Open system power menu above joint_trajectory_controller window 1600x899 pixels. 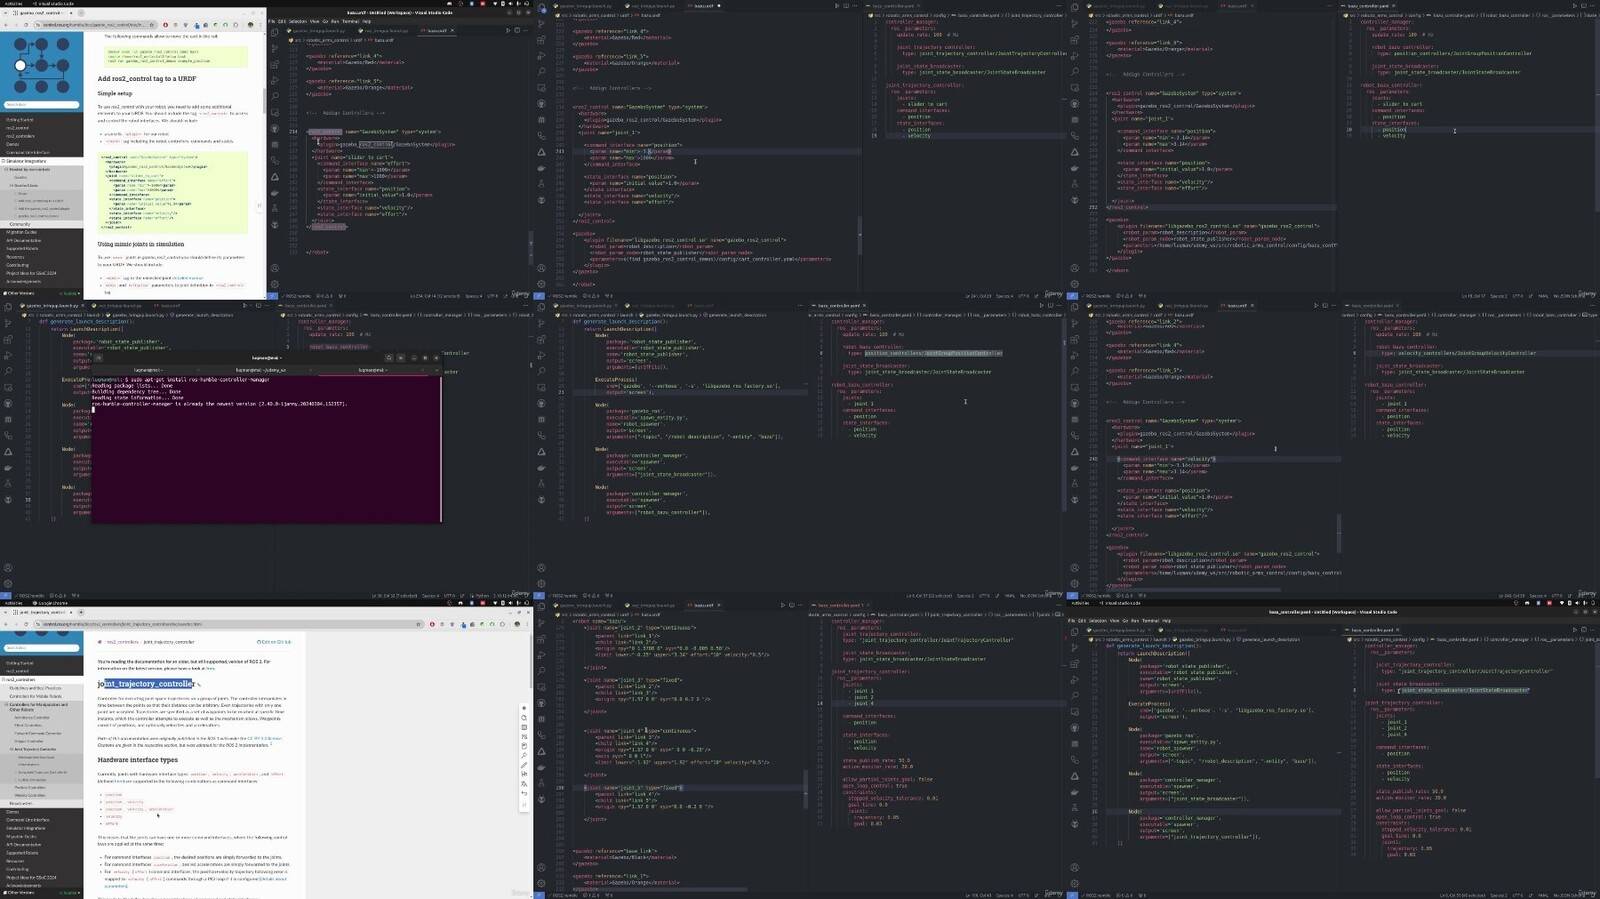click(x=527, y=603)
